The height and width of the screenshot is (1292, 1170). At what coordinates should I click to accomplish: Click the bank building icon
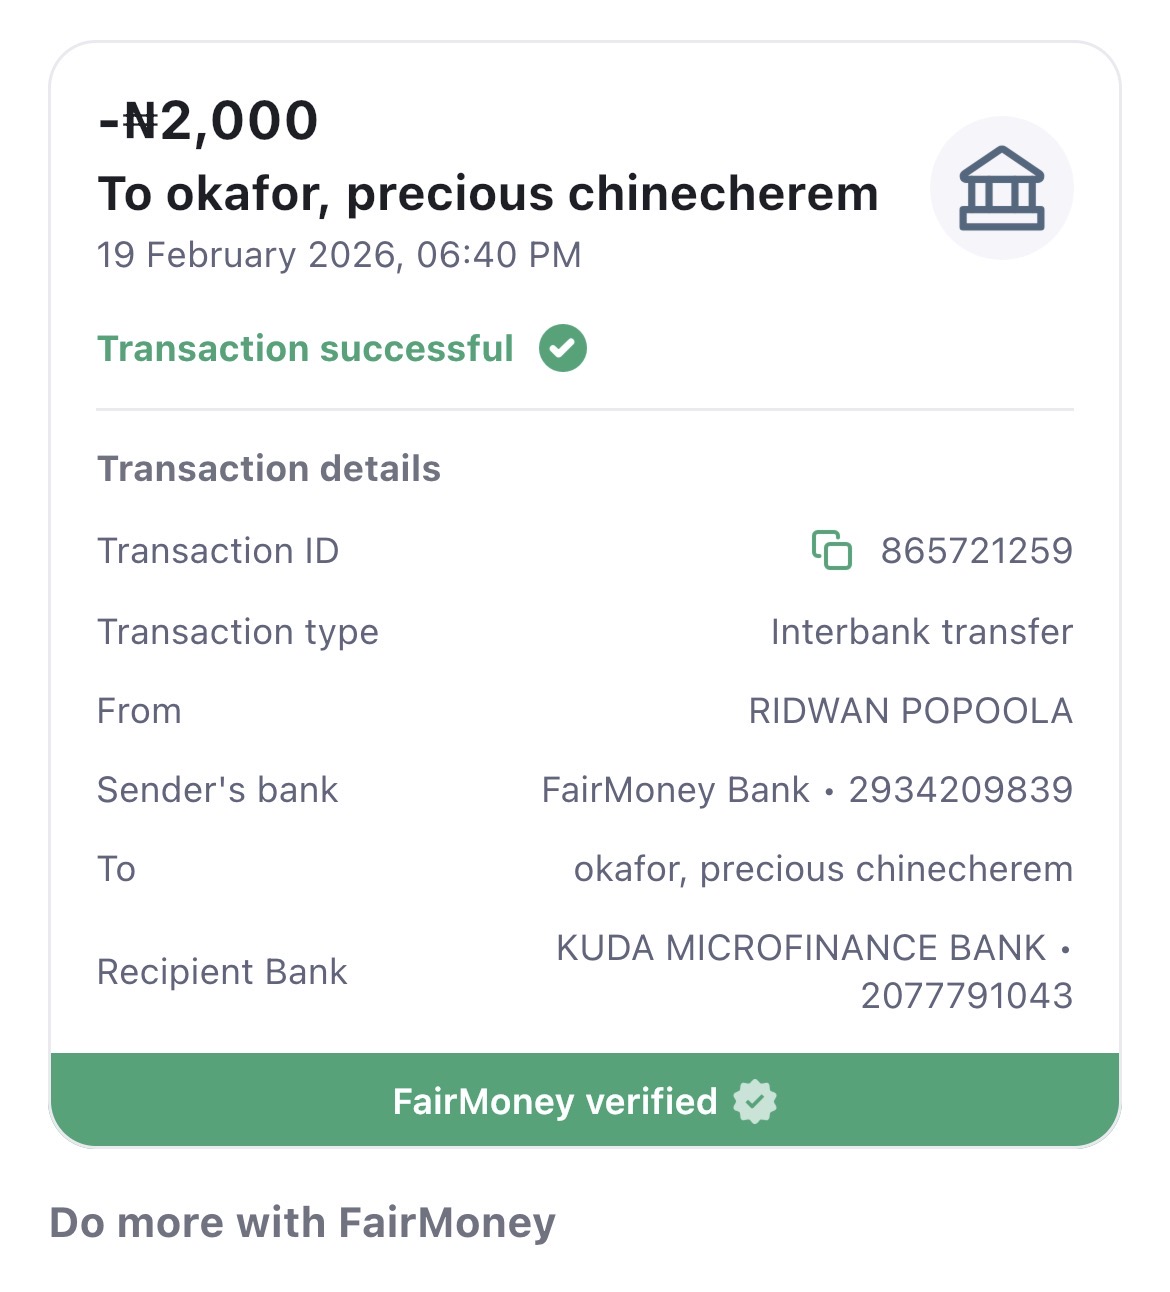tap(1001, 188)
